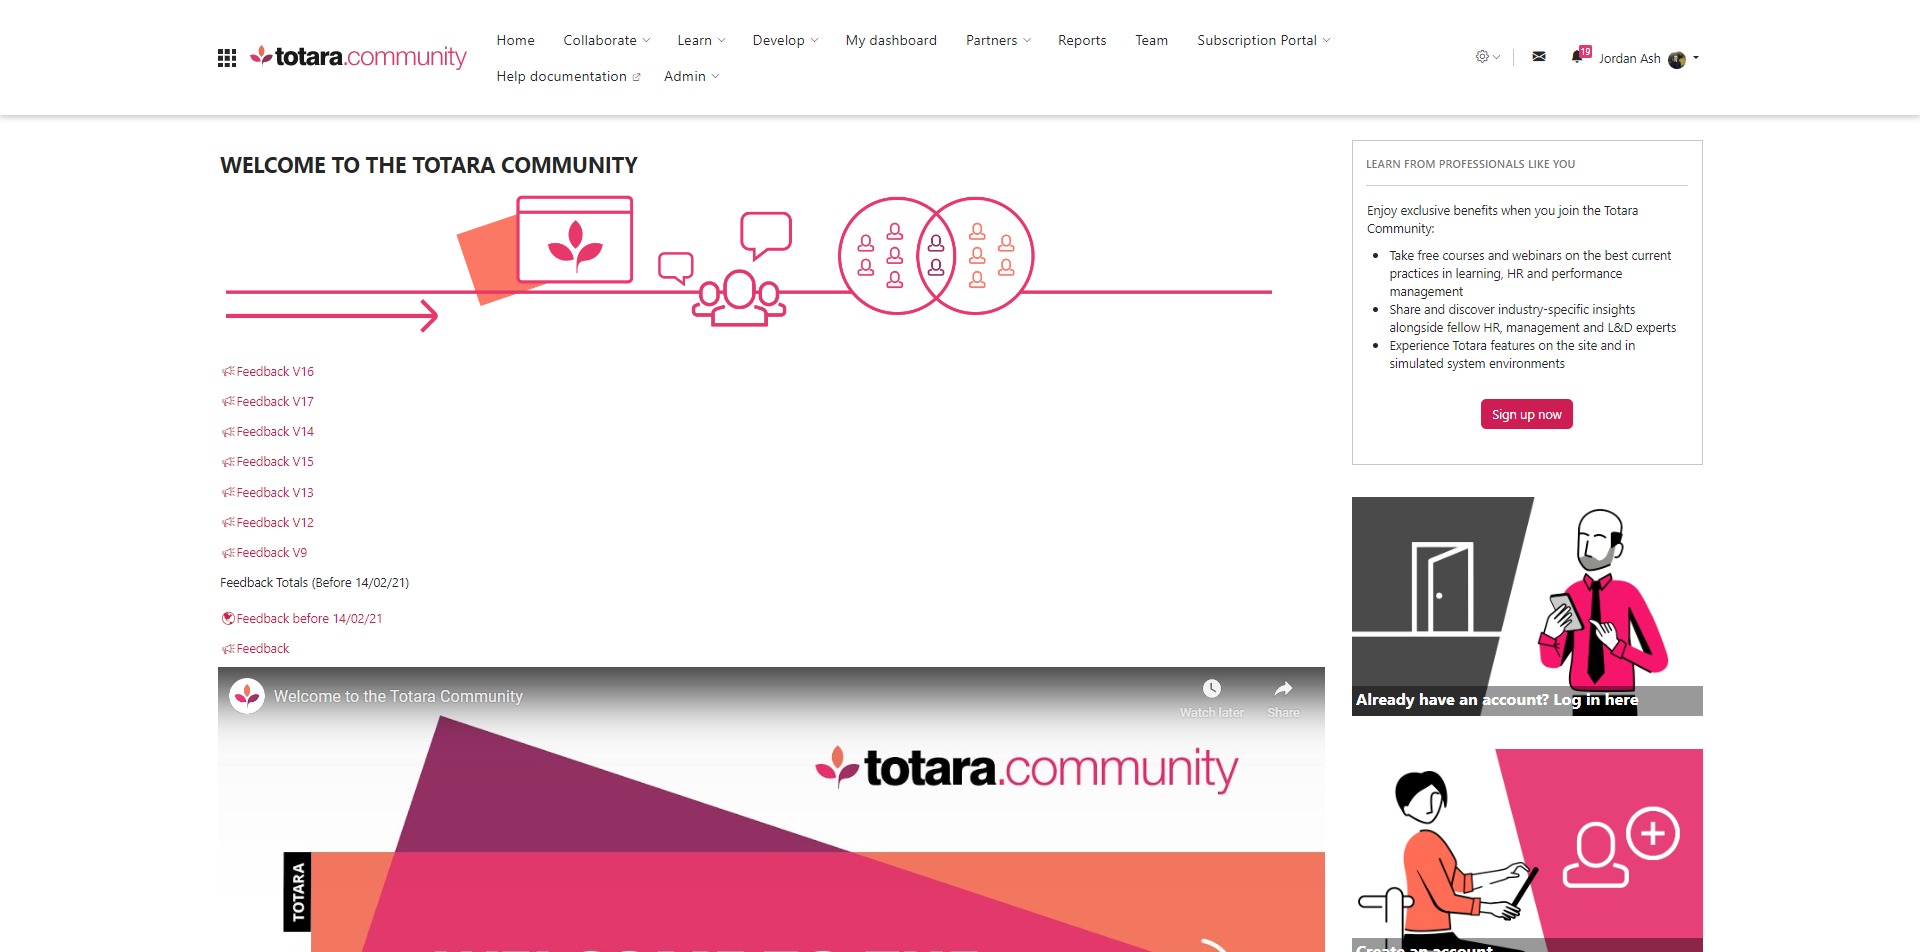Image resolution: width=1920 pixels, height=952 pixels.
Task: Open the Feedback V14 link
Action: pyautogui.click(x=275, y=431)
